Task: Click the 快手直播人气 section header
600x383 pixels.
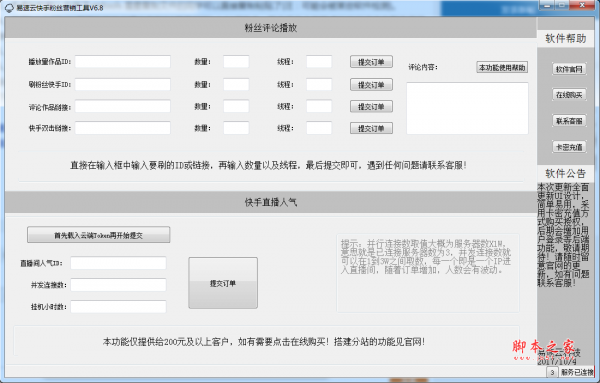Action: tap(271, 202)
